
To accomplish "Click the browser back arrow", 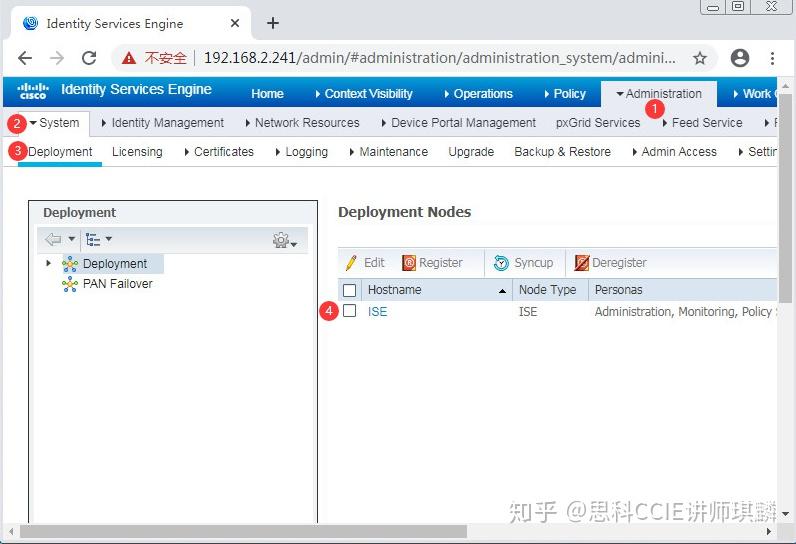I will pos(25,58).
